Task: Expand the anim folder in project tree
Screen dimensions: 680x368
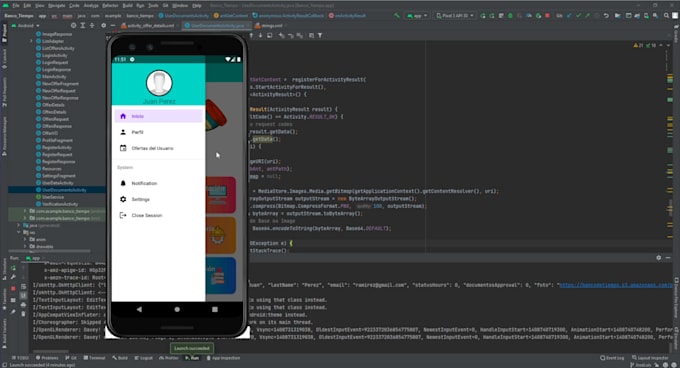Action: tap(25, 239)
